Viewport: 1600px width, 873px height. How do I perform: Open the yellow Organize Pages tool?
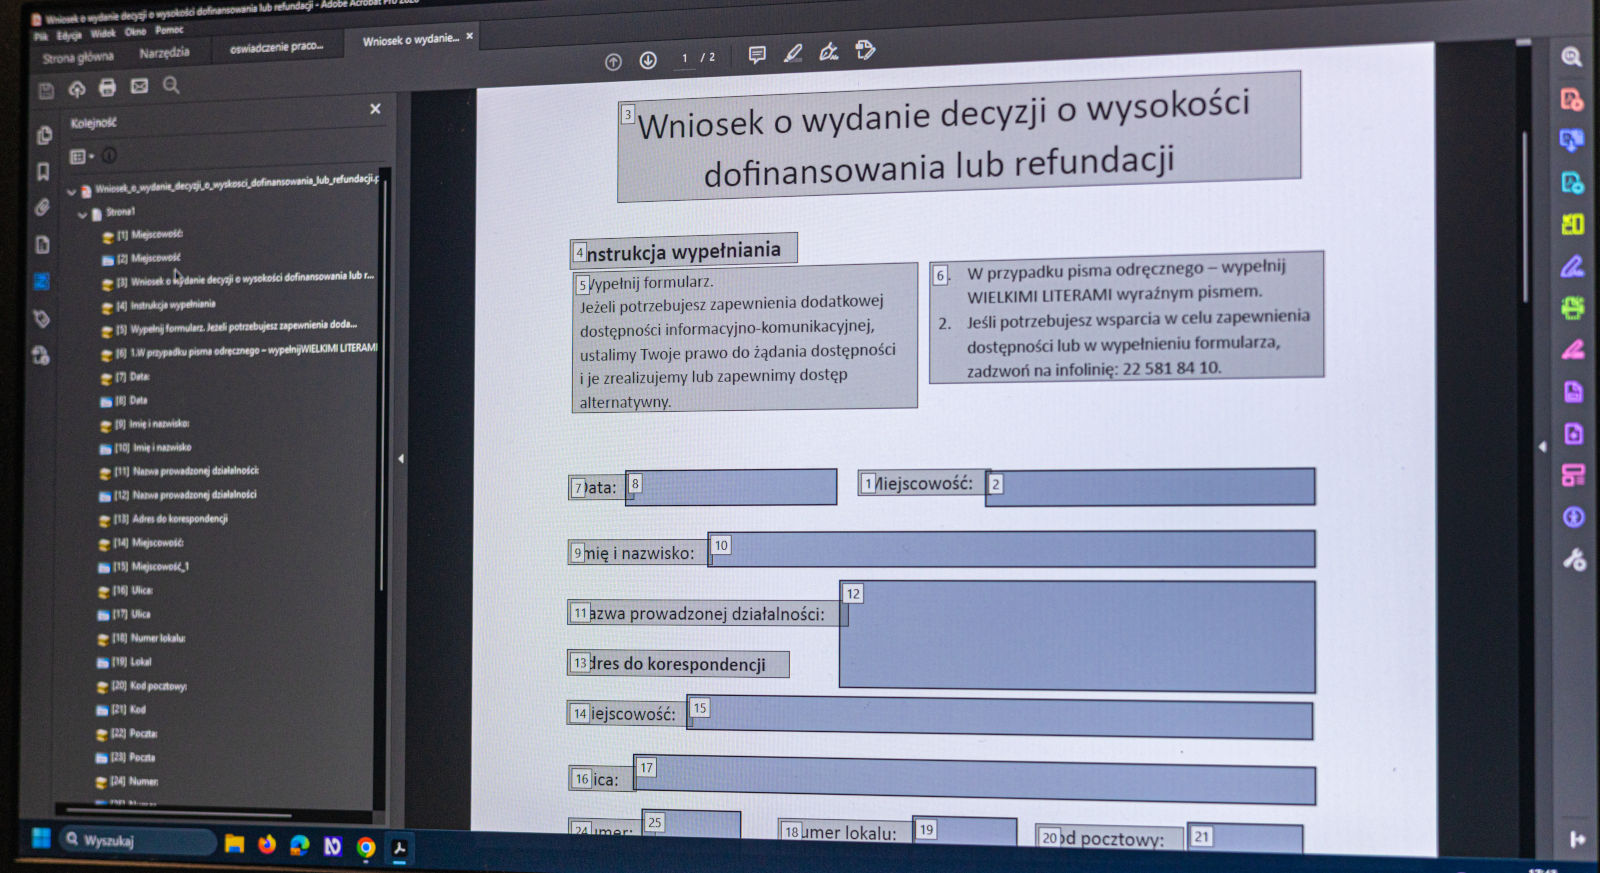(1572, 224)
